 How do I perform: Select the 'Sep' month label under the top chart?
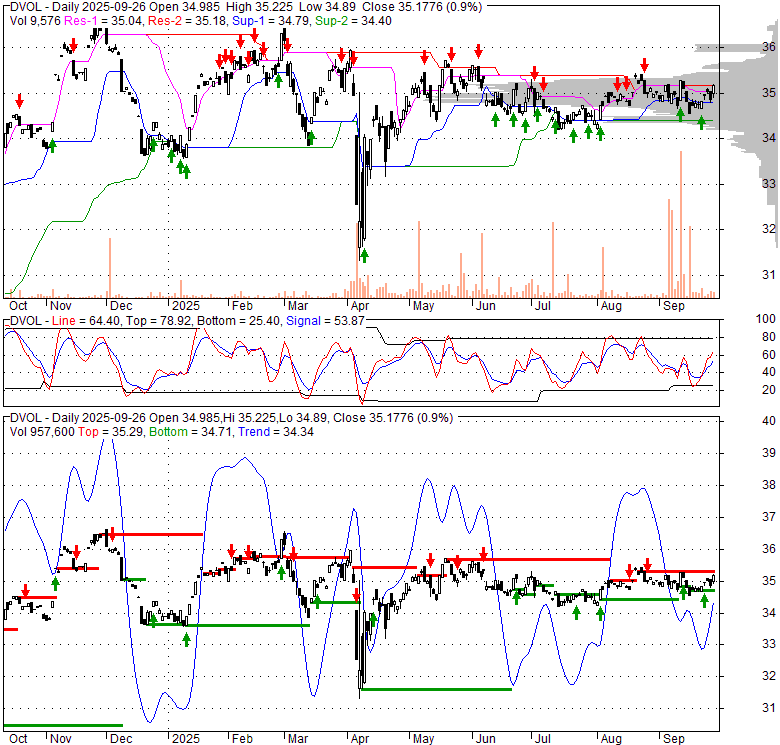[674, 306]
